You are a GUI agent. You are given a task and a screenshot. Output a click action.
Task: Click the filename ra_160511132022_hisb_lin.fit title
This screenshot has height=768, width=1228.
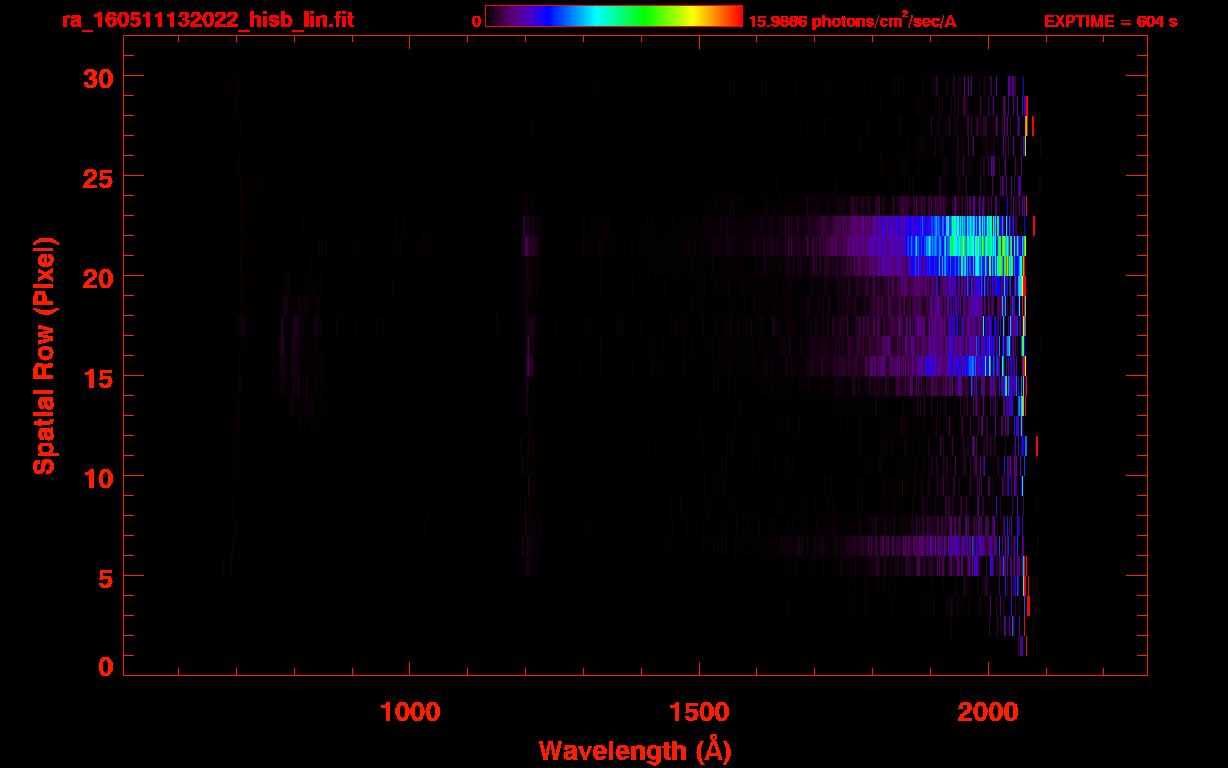coord(206,20)
